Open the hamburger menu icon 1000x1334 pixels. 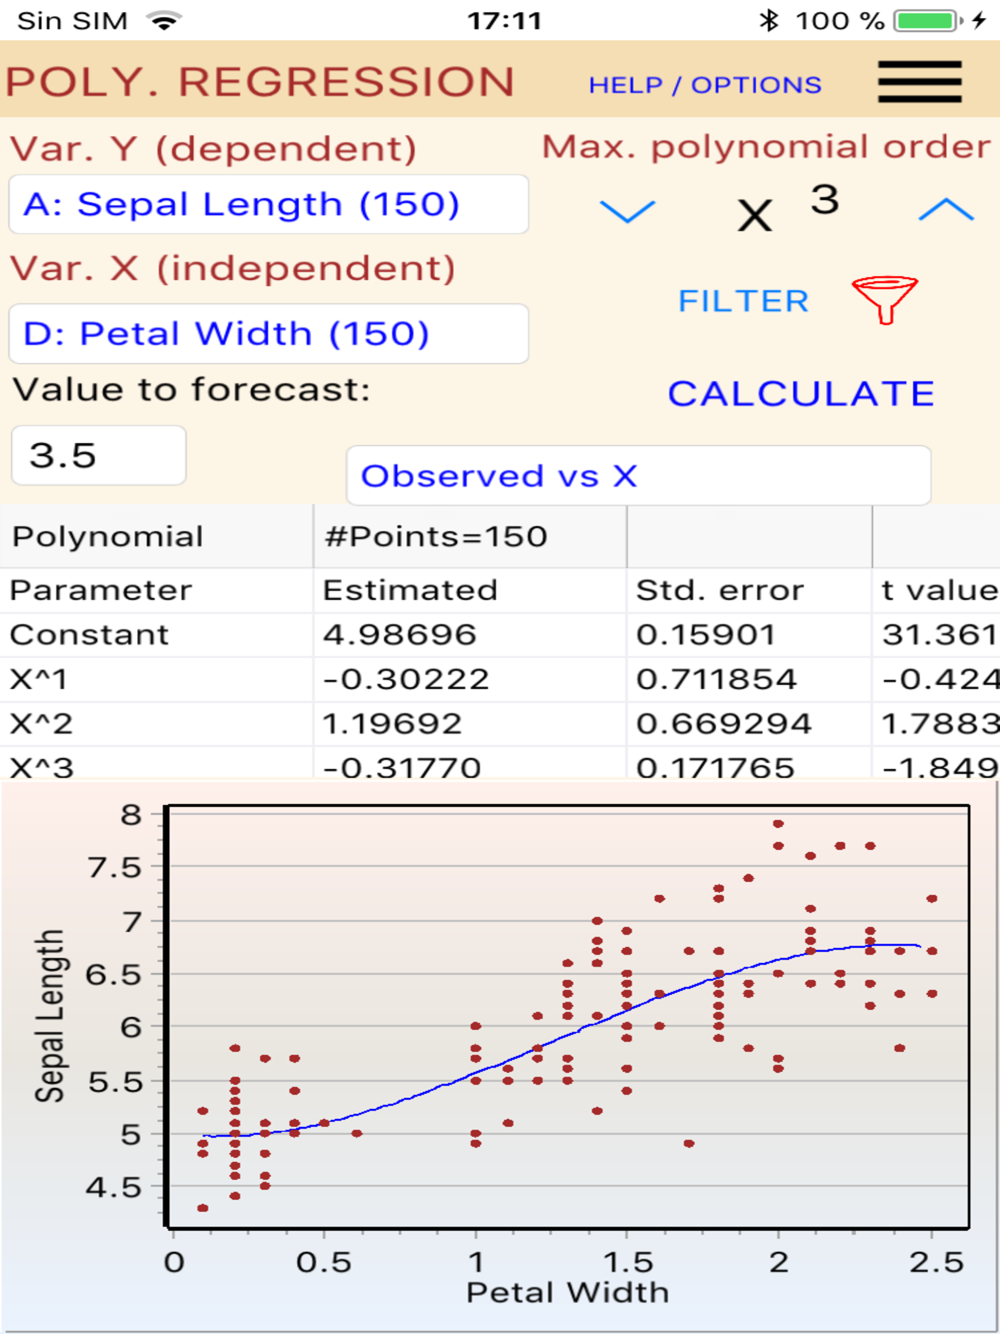[920, 81]
